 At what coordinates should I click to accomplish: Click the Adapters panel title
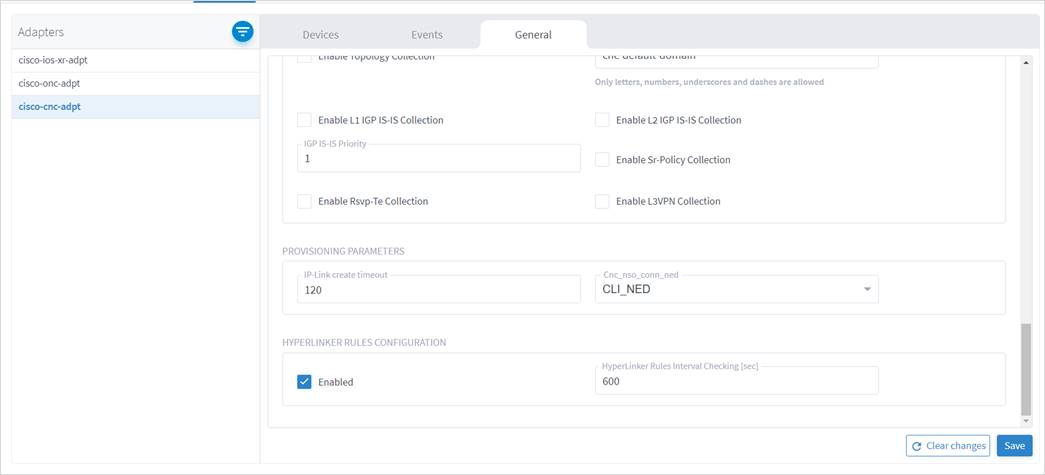pyautogui.click(x=41, y=32)
